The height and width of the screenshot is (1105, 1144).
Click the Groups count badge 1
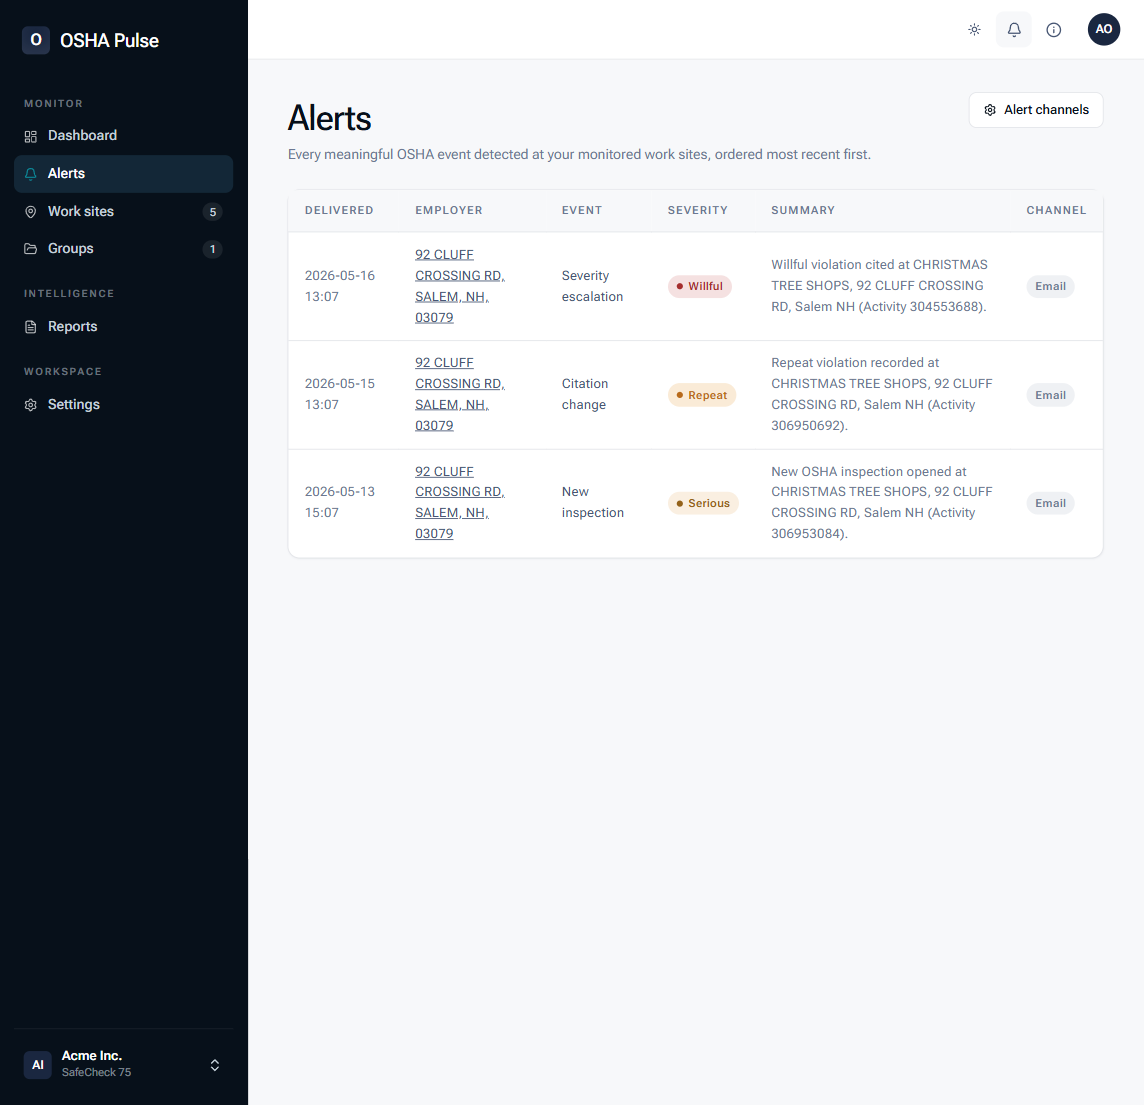[212, 249]
